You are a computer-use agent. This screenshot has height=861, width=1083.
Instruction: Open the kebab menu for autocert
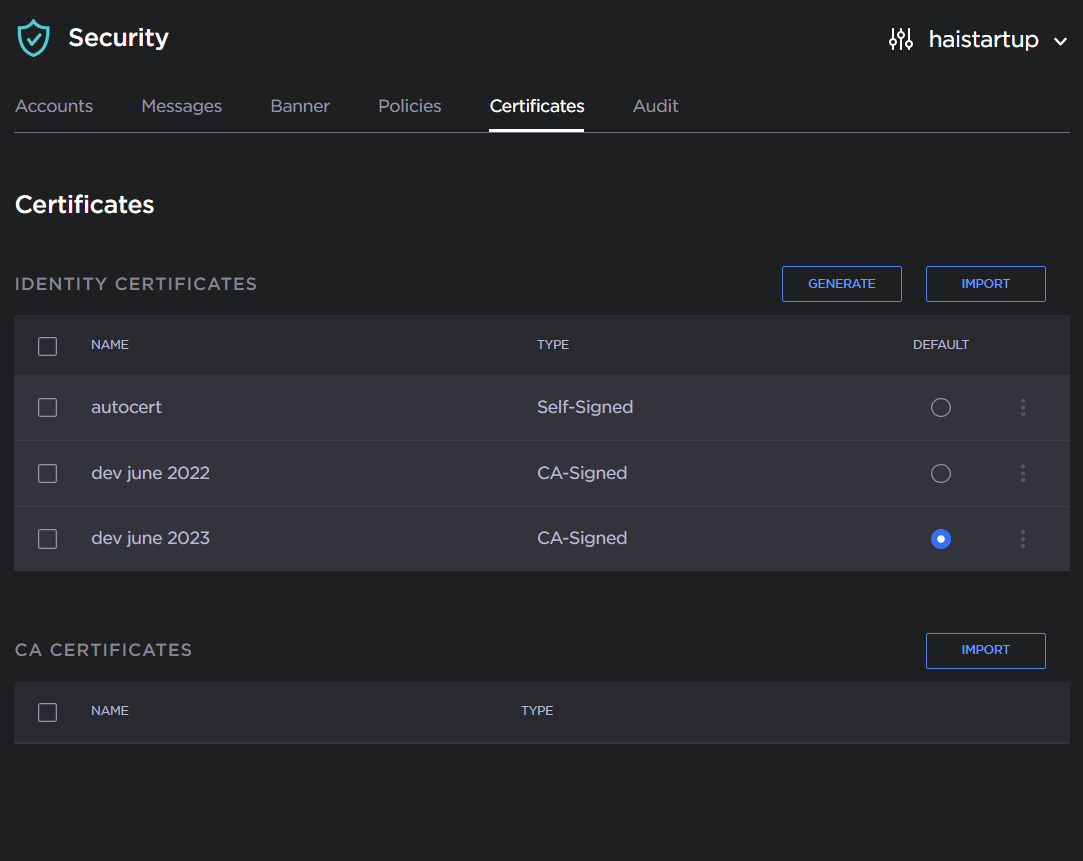click(x=1022, y=407)
